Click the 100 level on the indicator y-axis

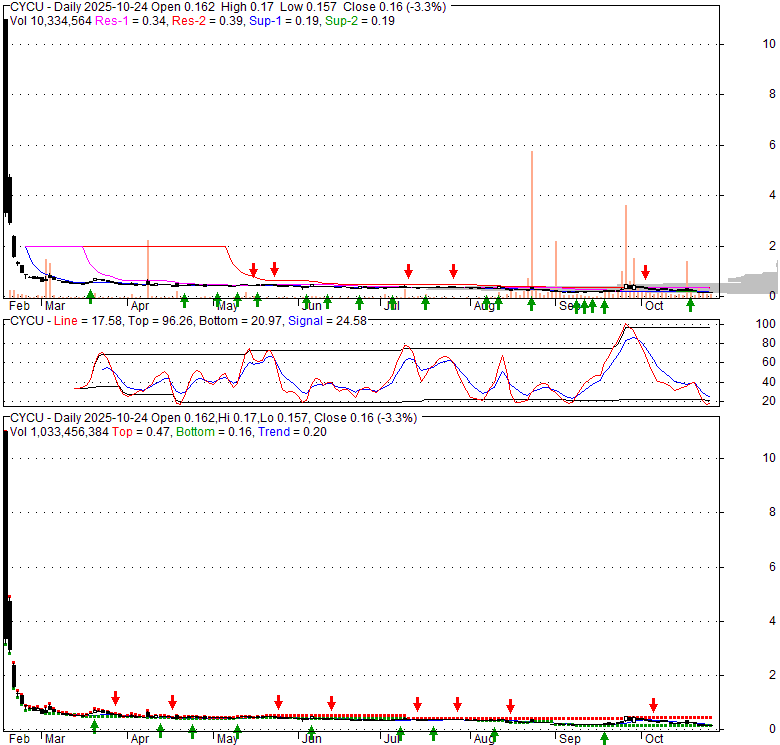(766, 324)
